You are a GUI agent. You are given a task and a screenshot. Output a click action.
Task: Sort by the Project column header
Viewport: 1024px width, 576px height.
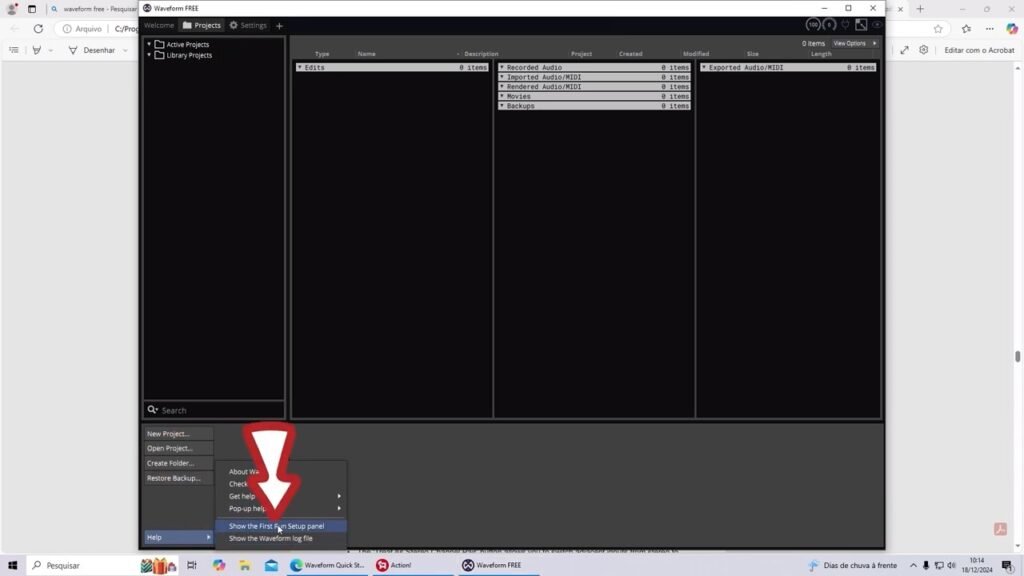(581, 54)
